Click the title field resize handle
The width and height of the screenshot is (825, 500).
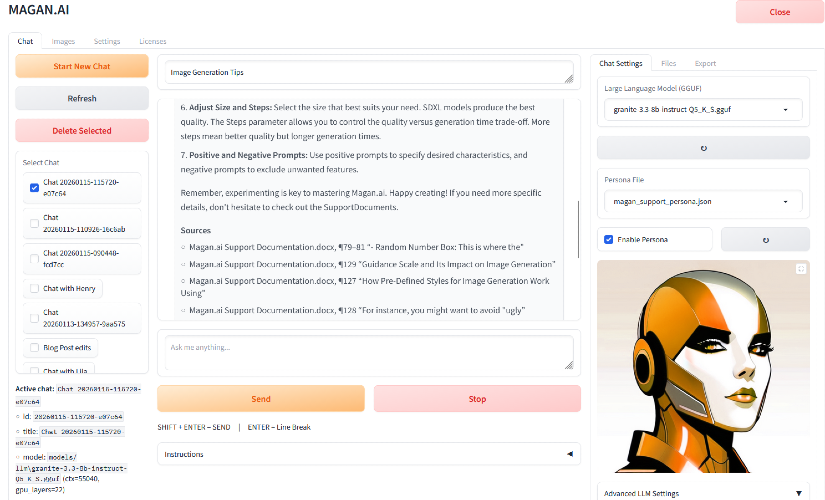[x=569, y=79]
